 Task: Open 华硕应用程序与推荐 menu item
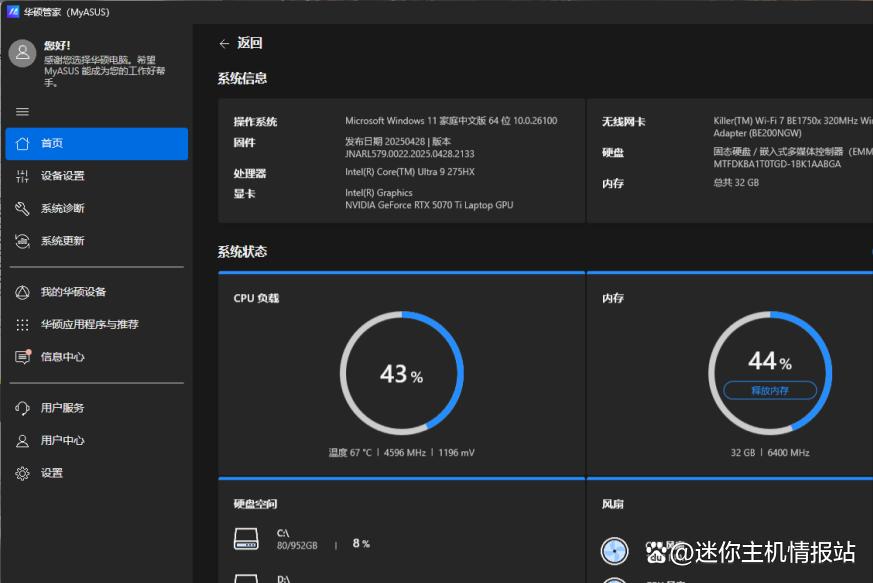click(x=97, y=325)
